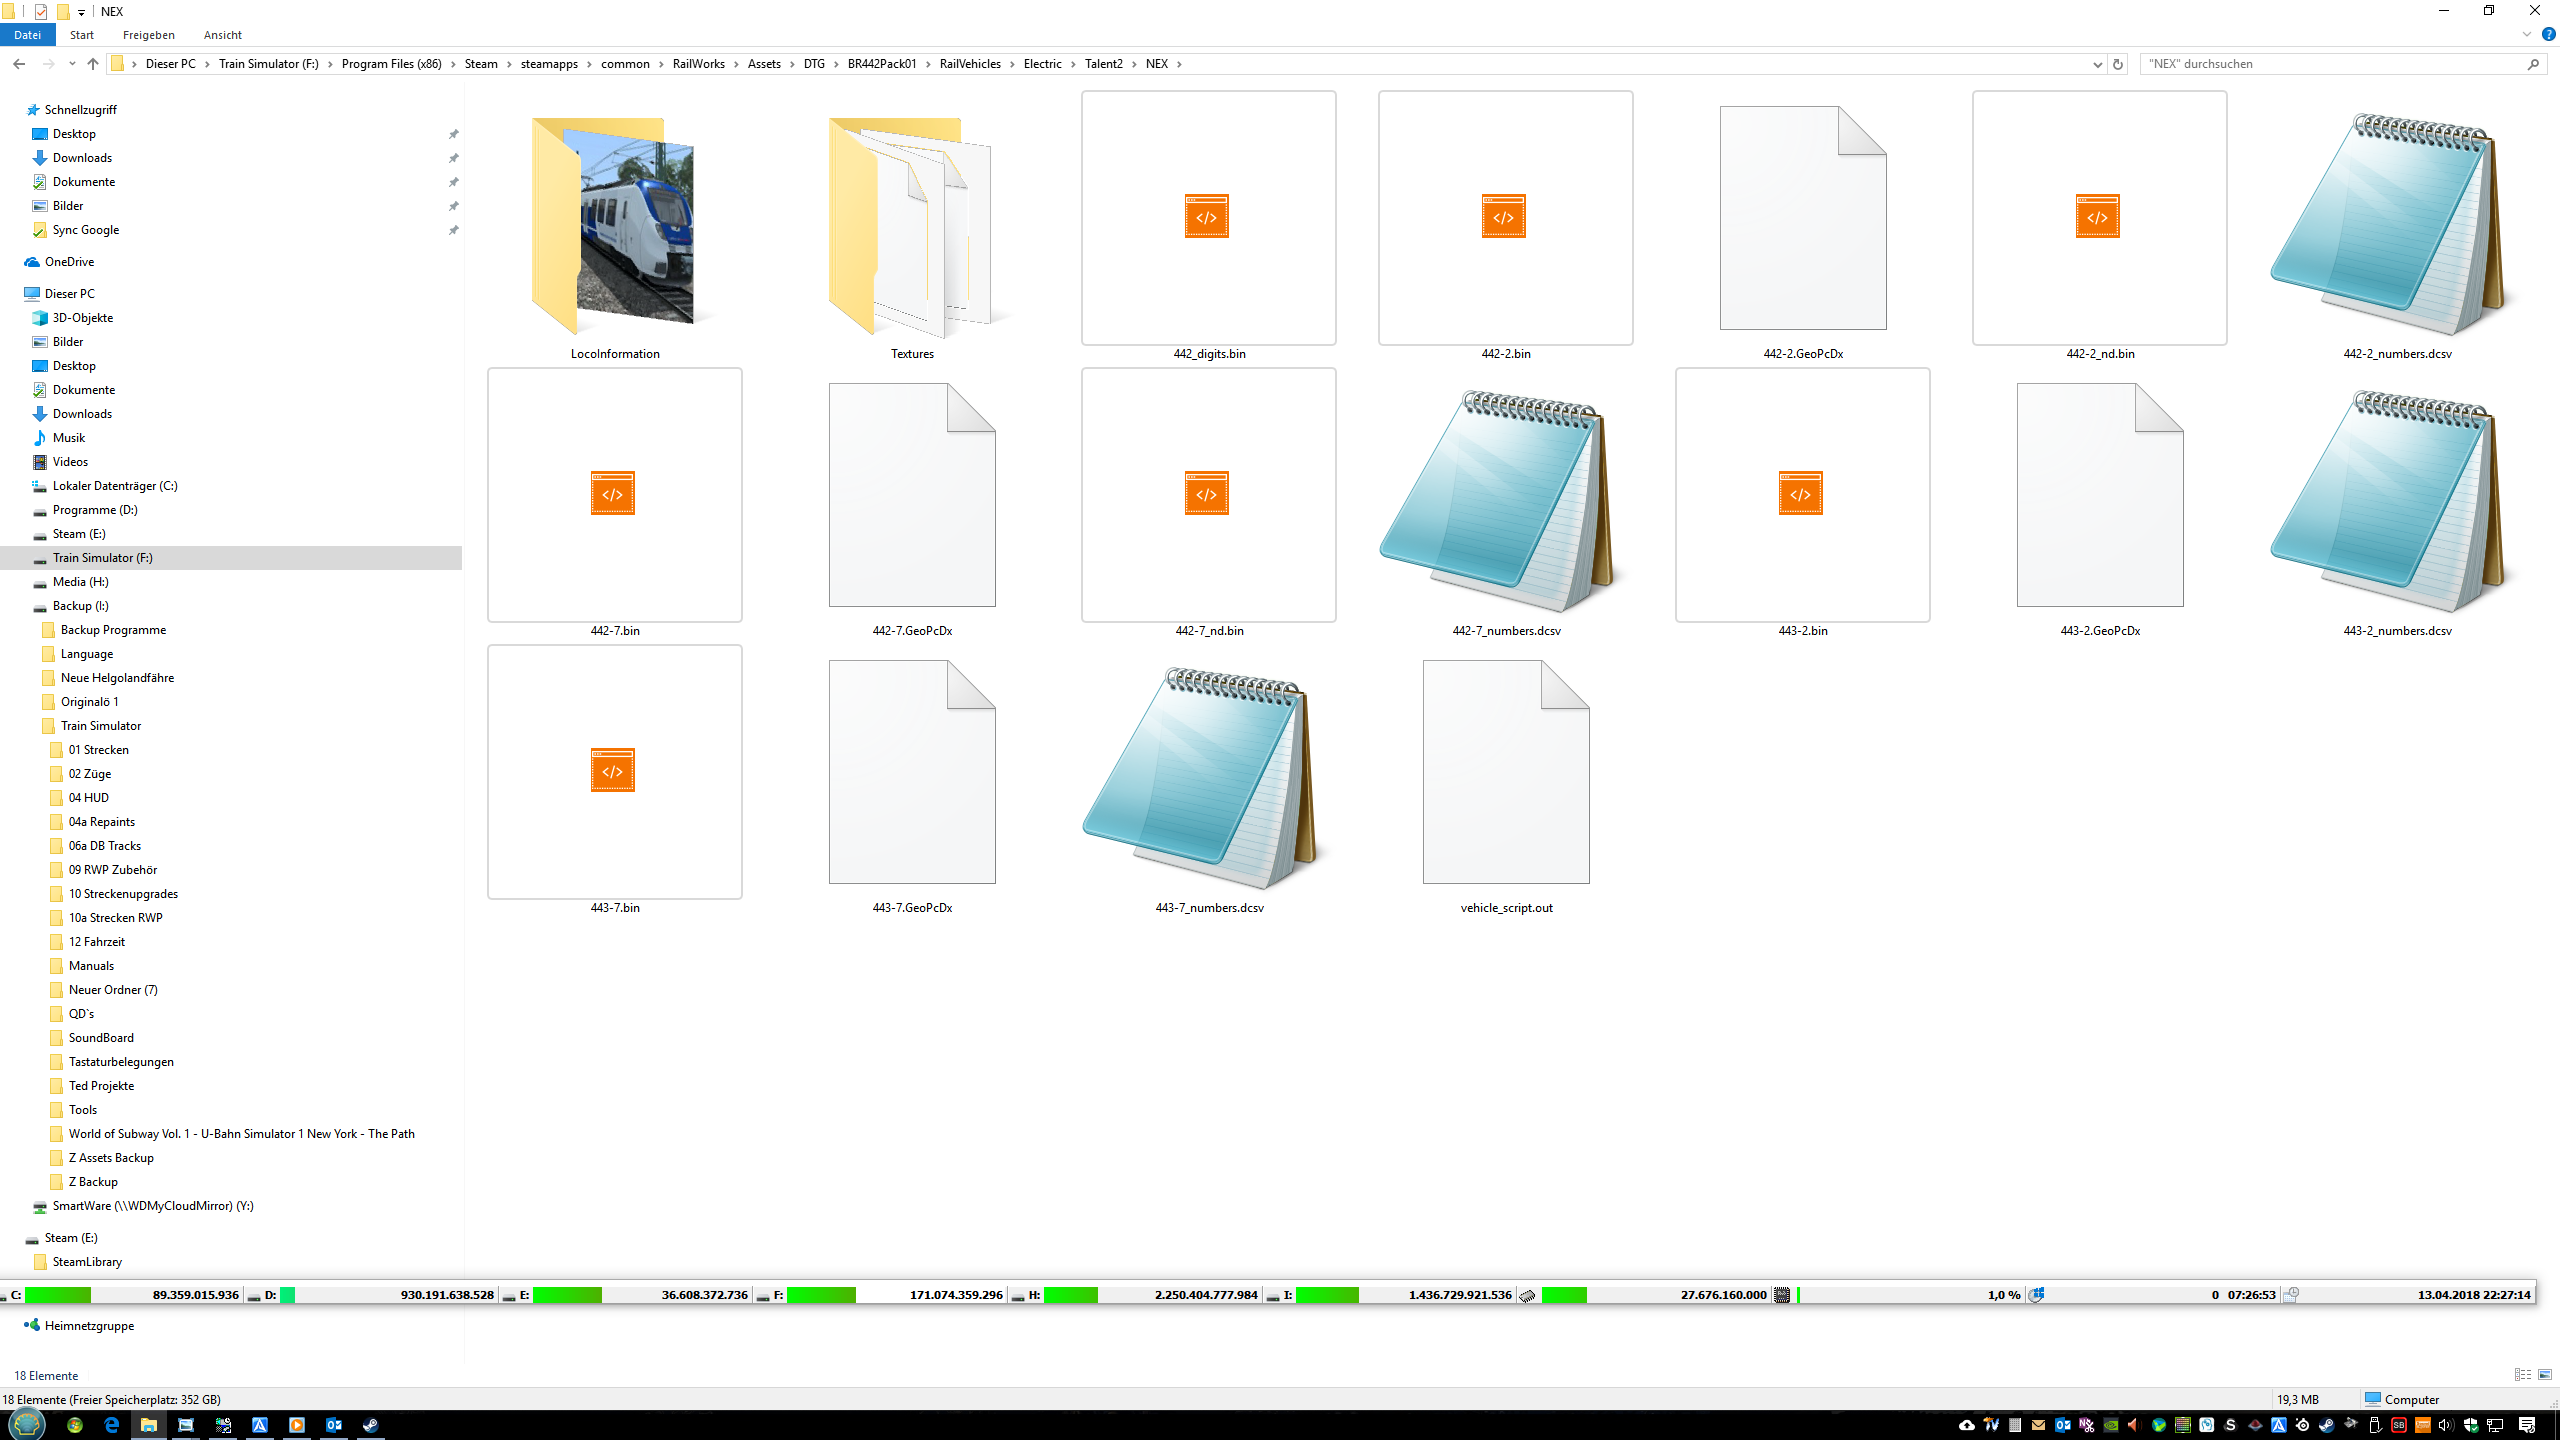Open the address bar history dropdown
The width and height of the screenshot is (2560, 1440).
[x=2097, y=64]
